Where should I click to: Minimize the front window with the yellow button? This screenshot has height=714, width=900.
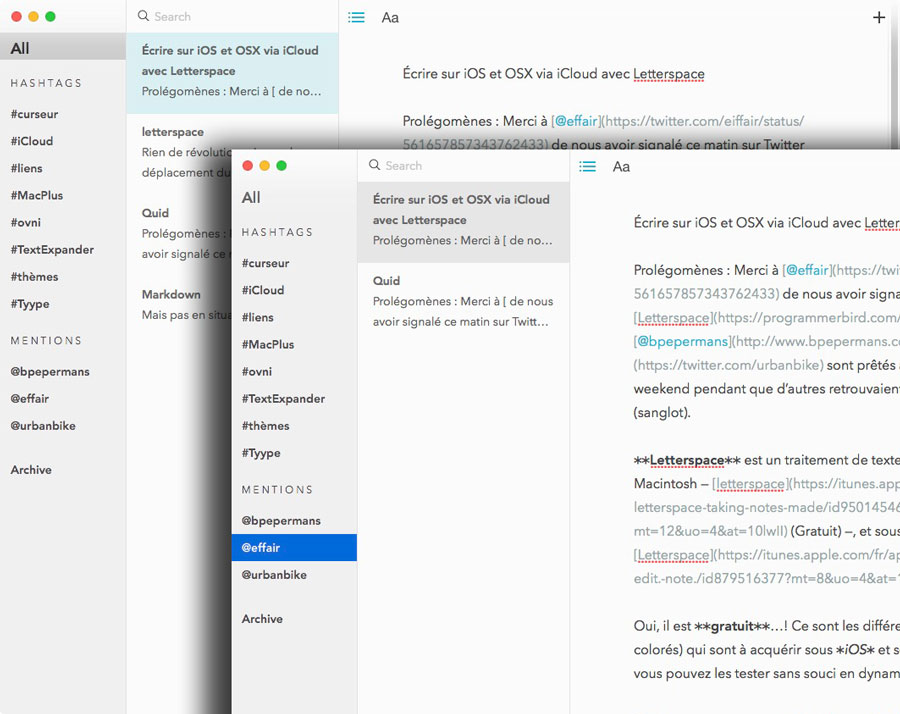[x=265, y=165]
